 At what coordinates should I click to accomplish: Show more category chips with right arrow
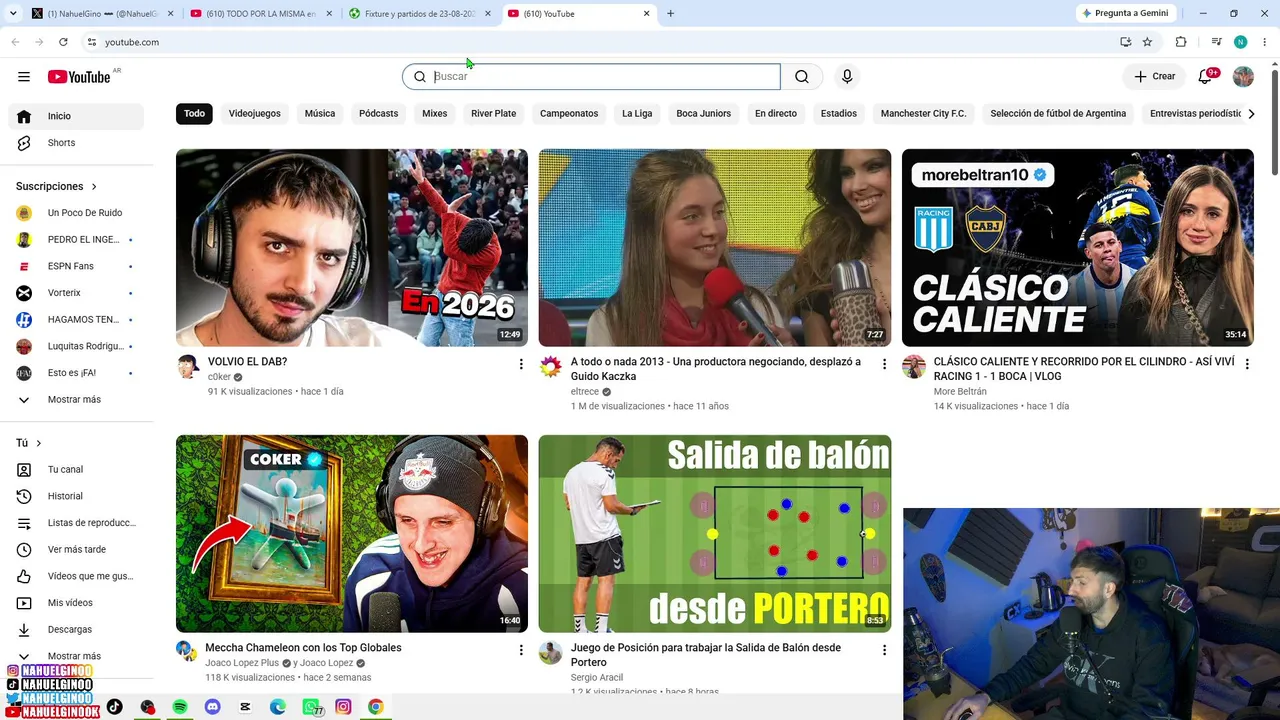tap(1251, 114)
